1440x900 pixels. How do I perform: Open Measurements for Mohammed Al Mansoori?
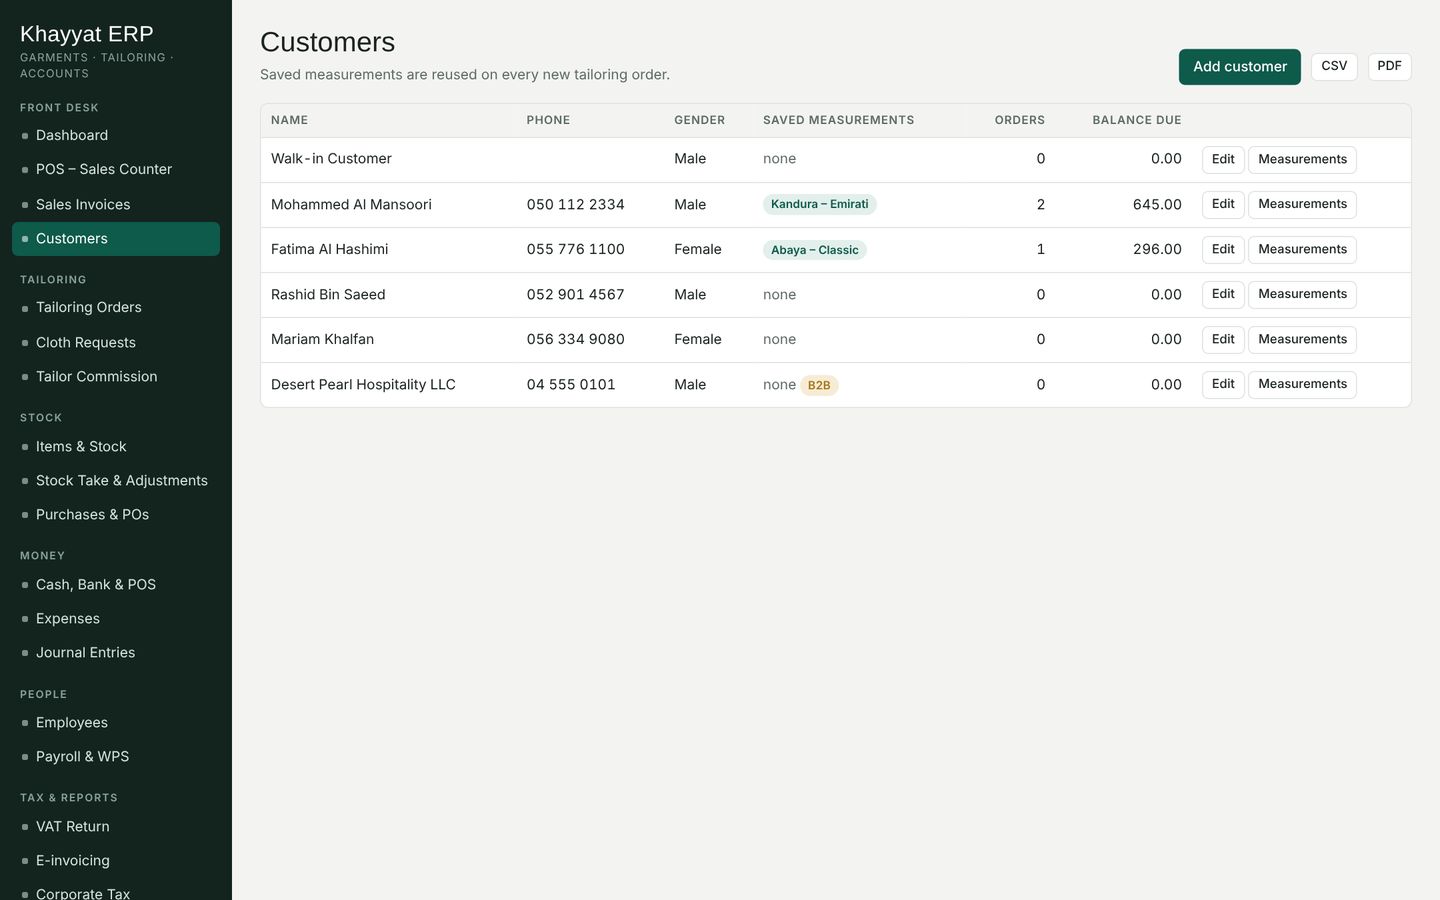coord(1302,204)
